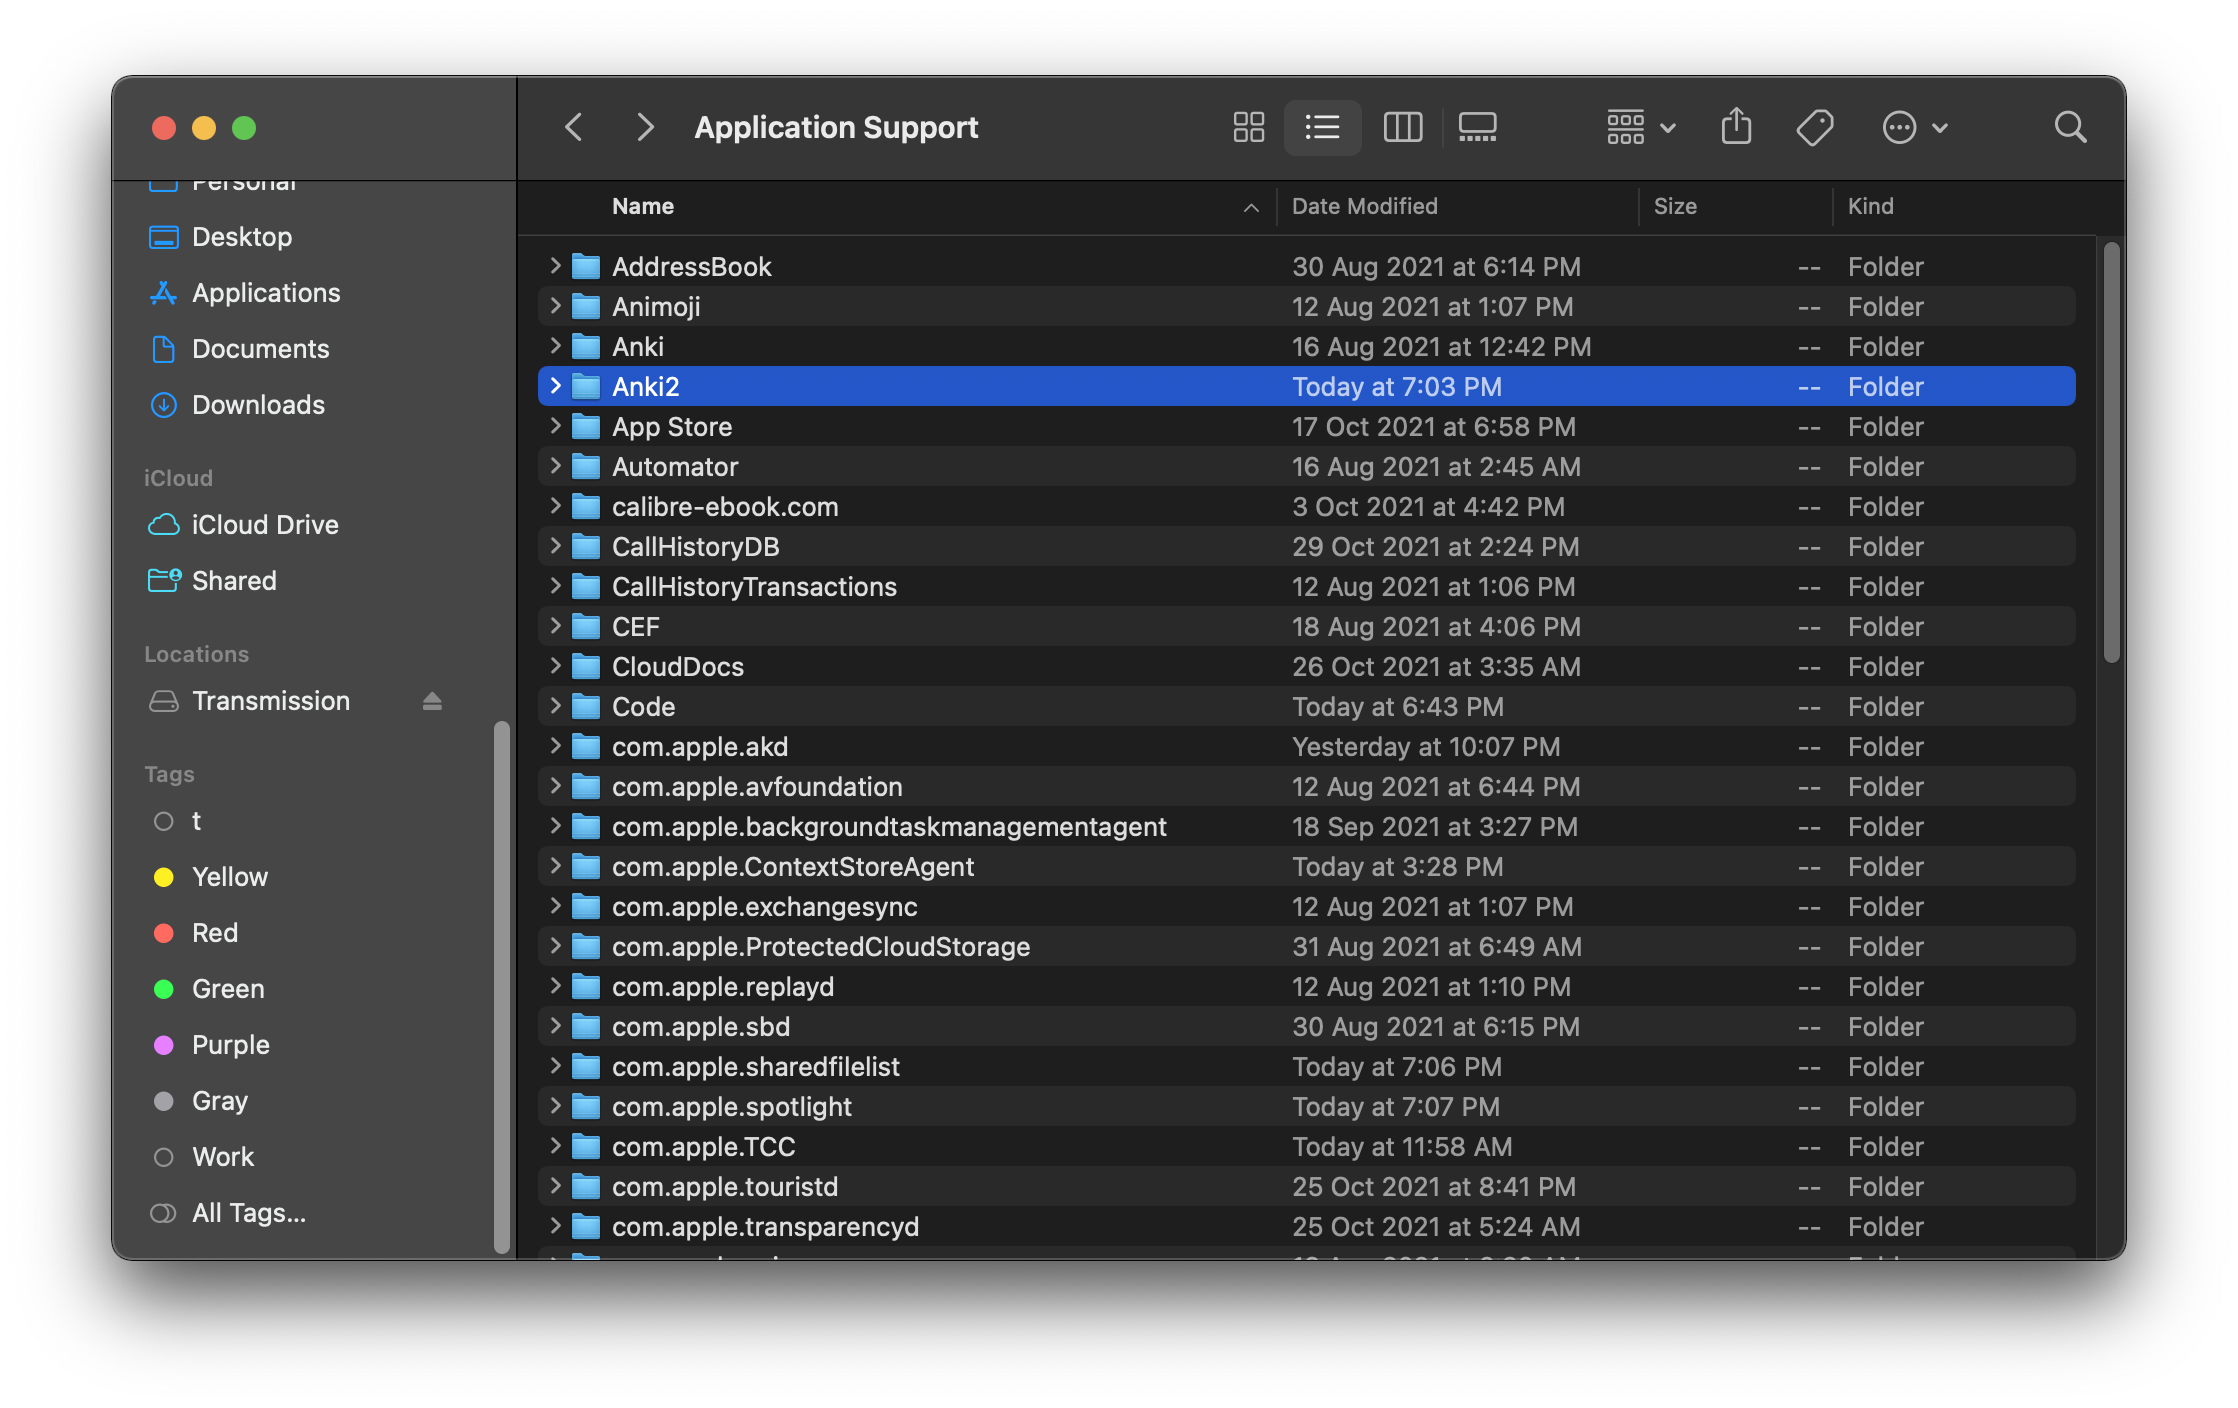Switch to column view

click(1402, 127)
